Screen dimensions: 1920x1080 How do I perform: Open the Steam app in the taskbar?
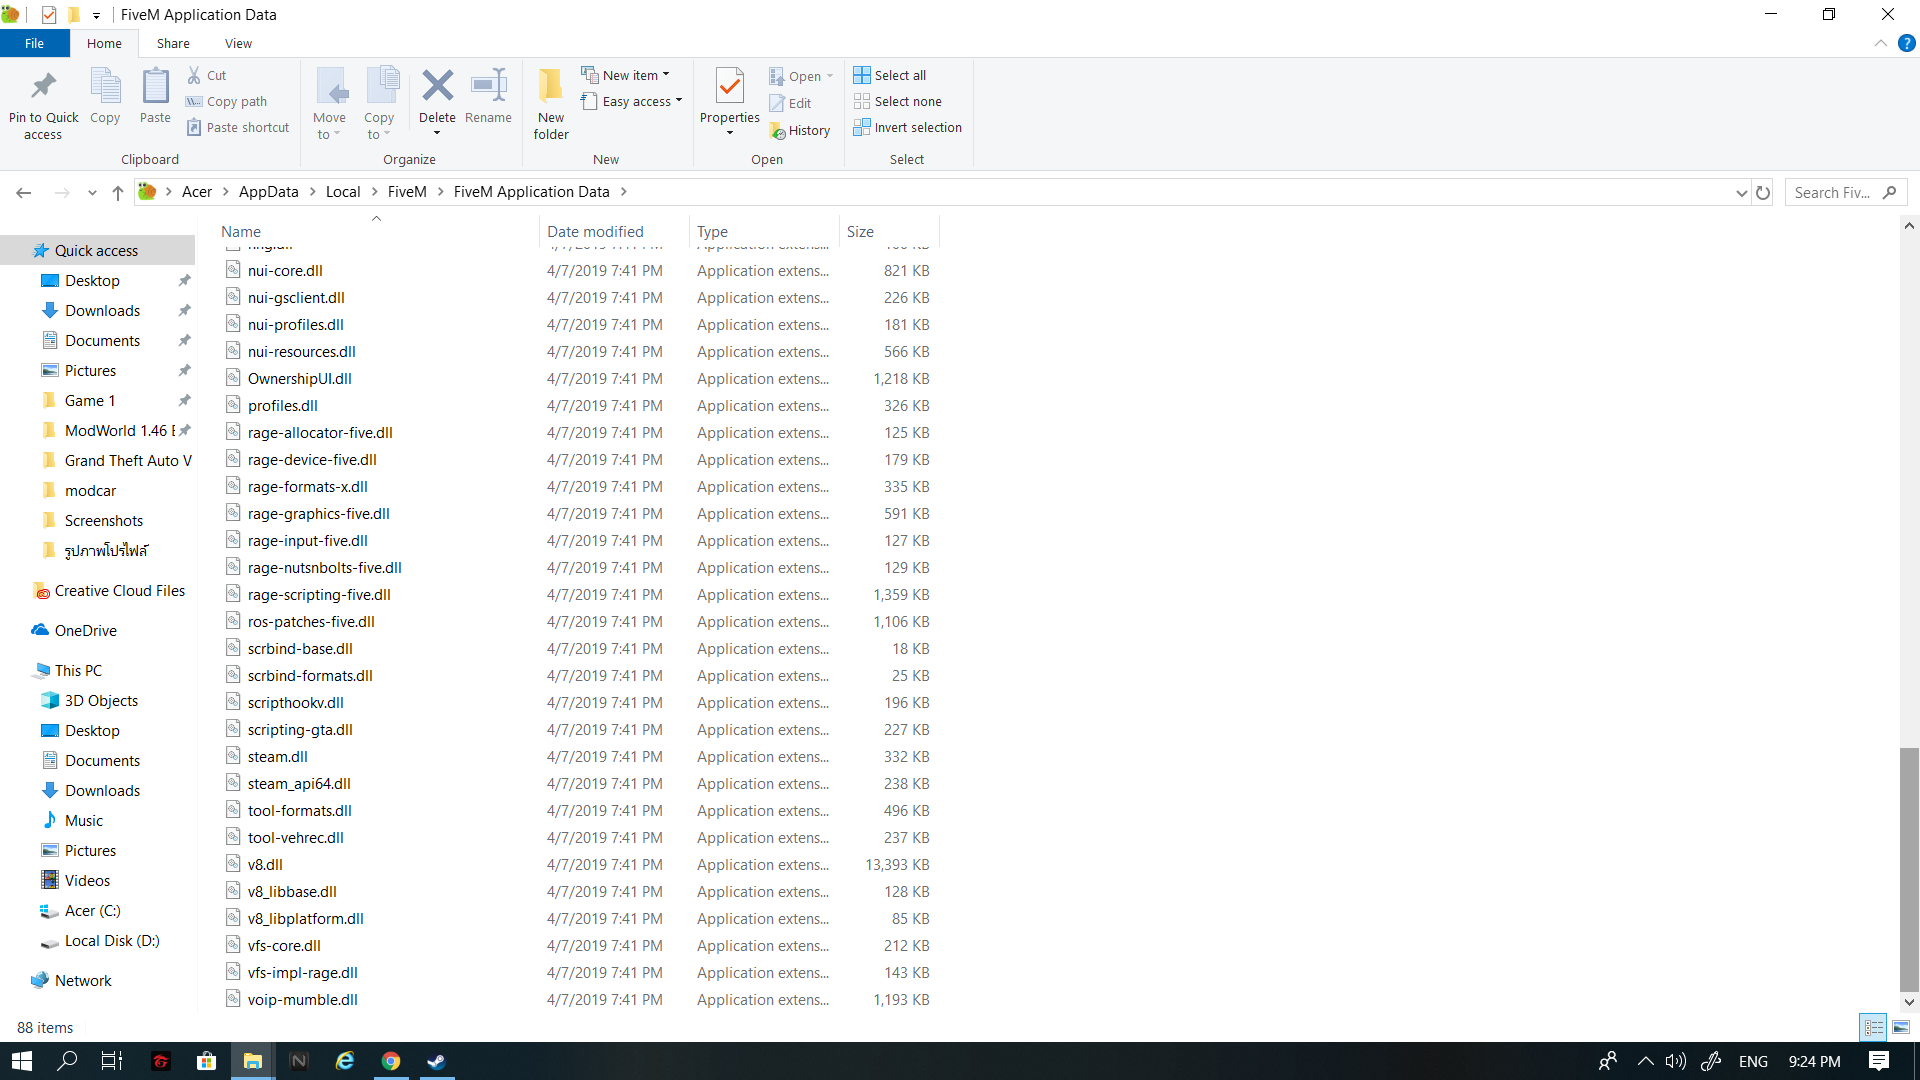[x=437, y=1061]
